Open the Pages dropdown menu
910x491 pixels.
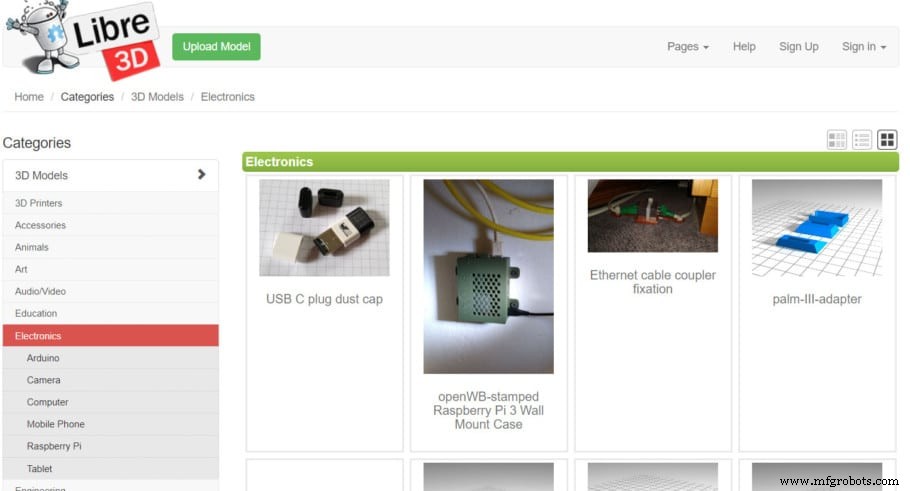tap(688, 46)
